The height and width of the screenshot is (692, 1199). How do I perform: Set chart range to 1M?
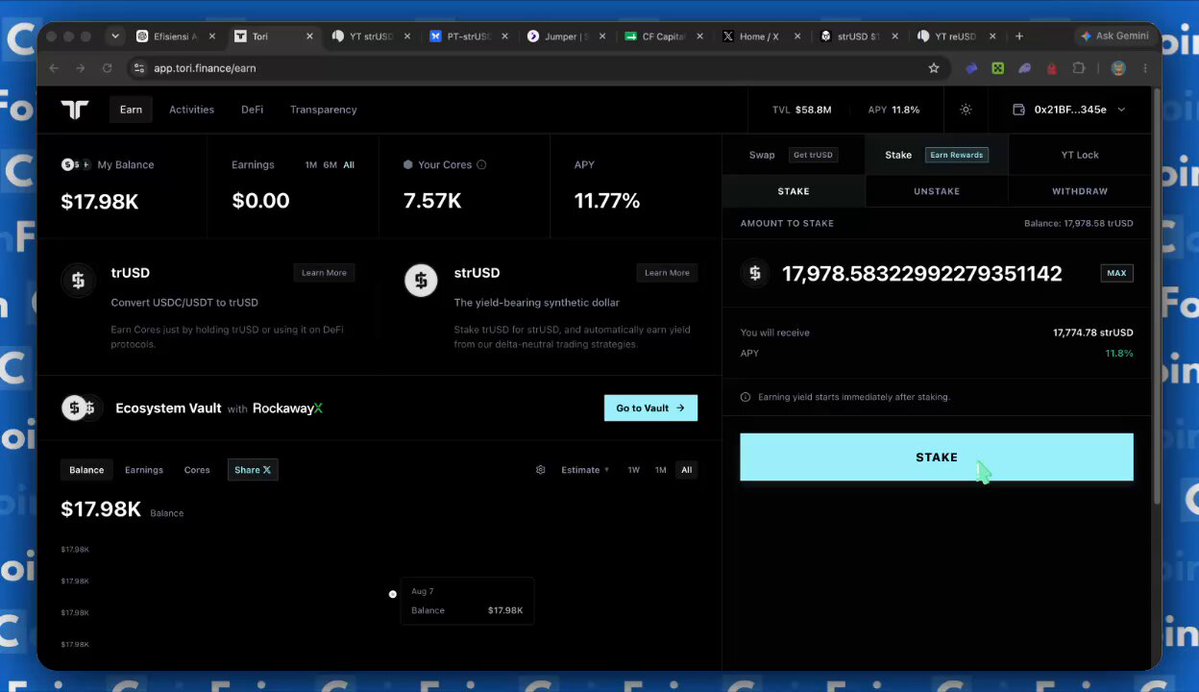[660, 469]
